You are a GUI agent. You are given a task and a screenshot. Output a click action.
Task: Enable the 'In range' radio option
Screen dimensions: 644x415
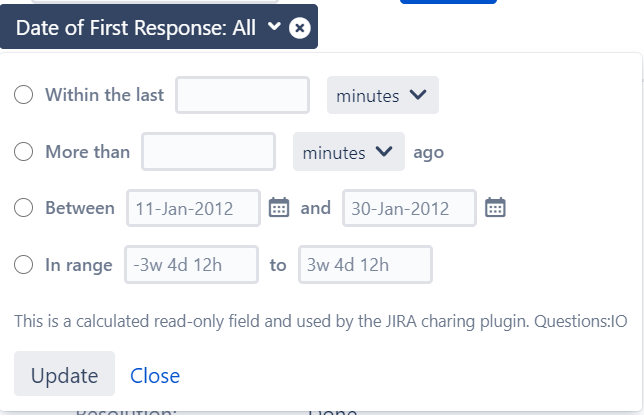(23, 264)
